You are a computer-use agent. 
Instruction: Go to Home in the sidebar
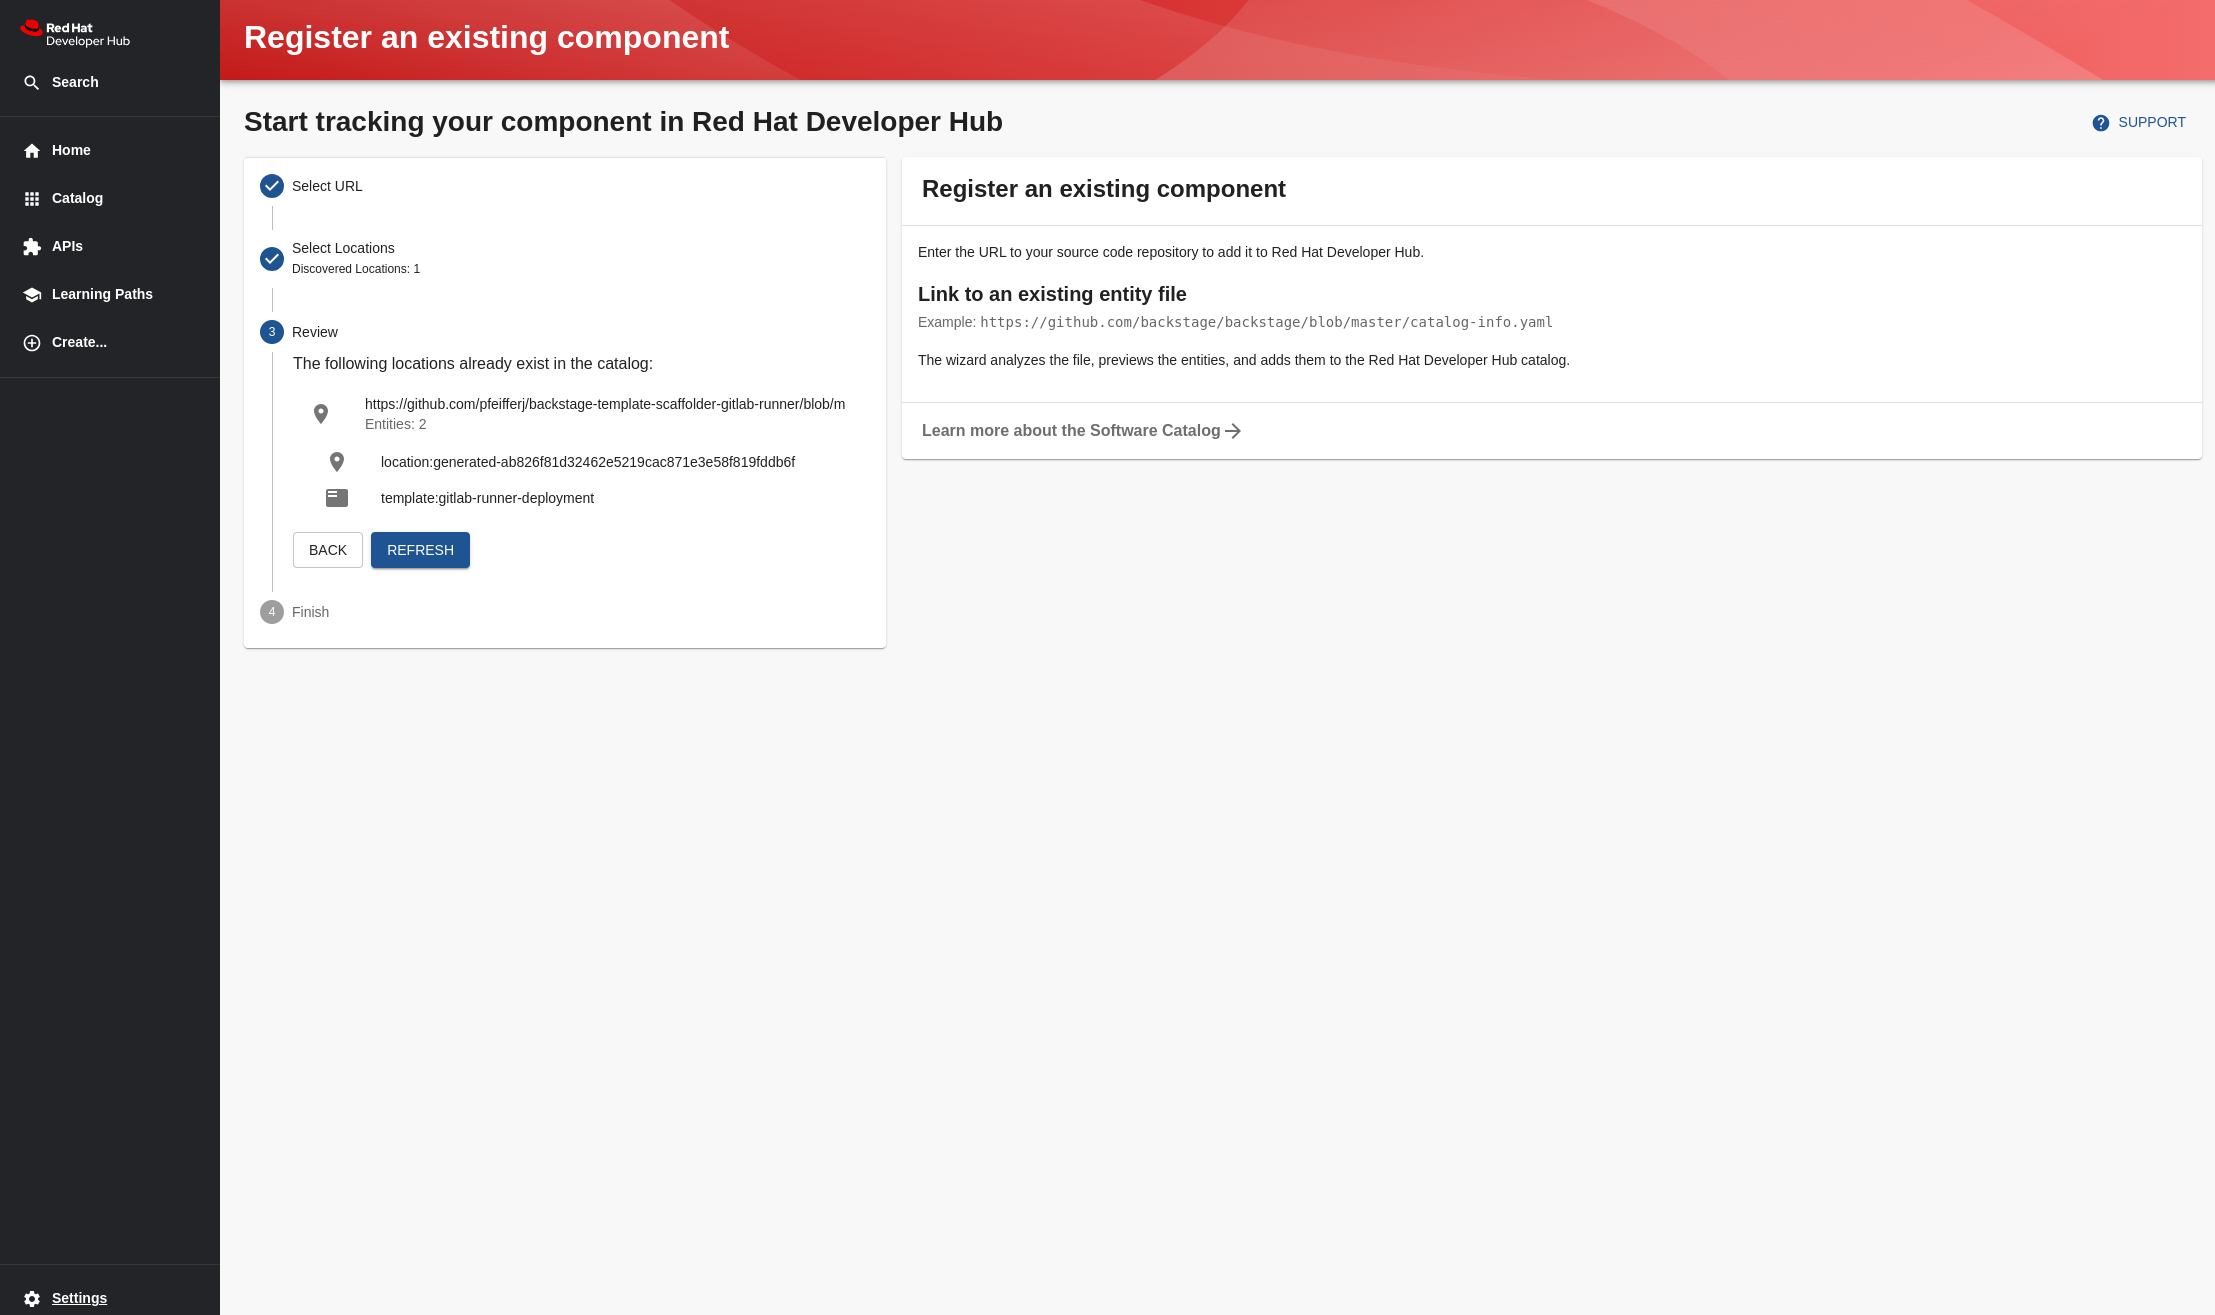(110, 150)
